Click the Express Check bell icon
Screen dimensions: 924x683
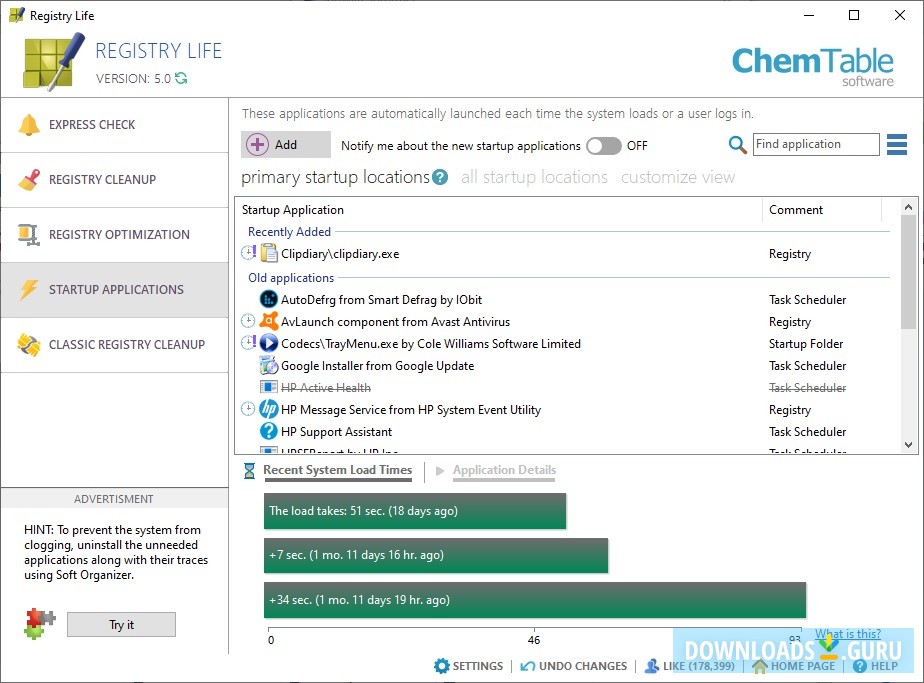29,124
